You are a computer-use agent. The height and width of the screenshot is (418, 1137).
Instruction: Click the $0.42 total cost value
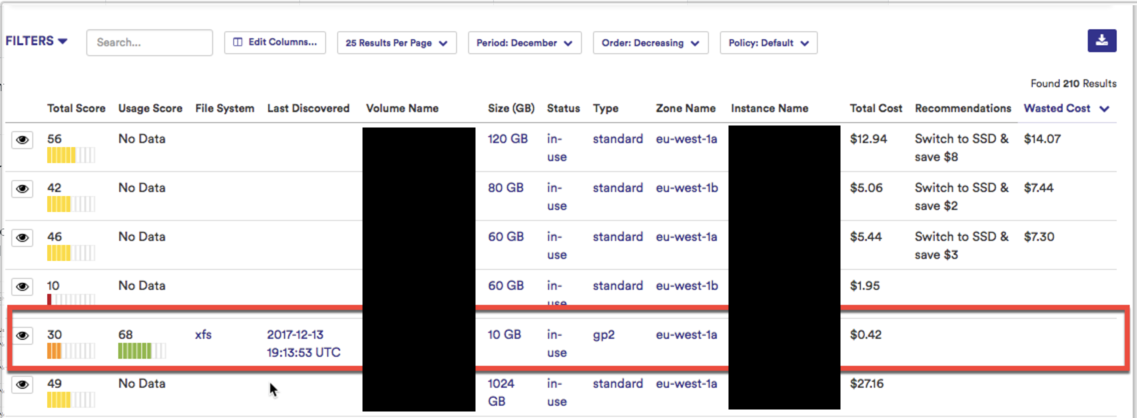pyautogui.click(x=867, y=335)
